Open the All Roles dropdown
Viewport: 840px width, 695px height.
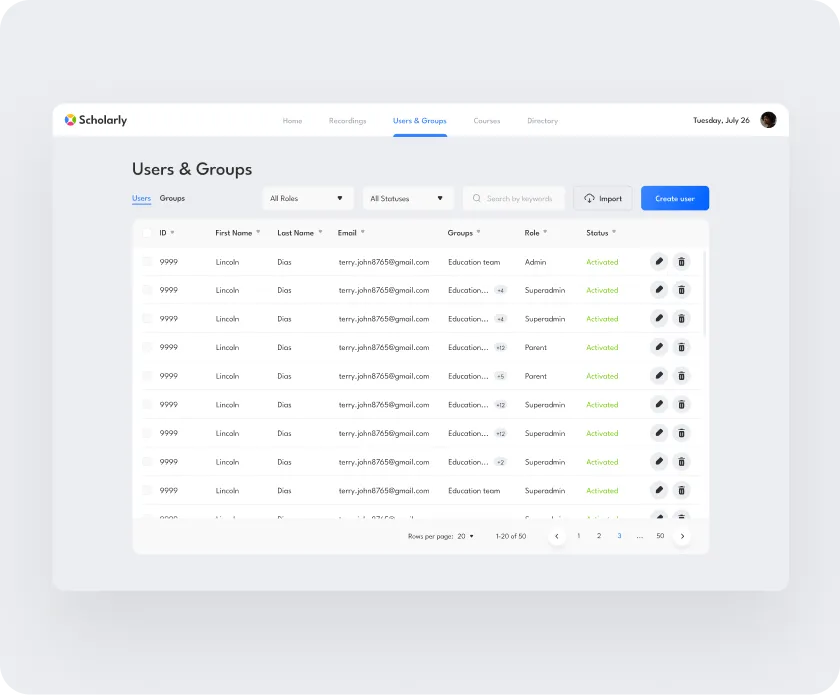pyautogui.click(x=307, y=198)
